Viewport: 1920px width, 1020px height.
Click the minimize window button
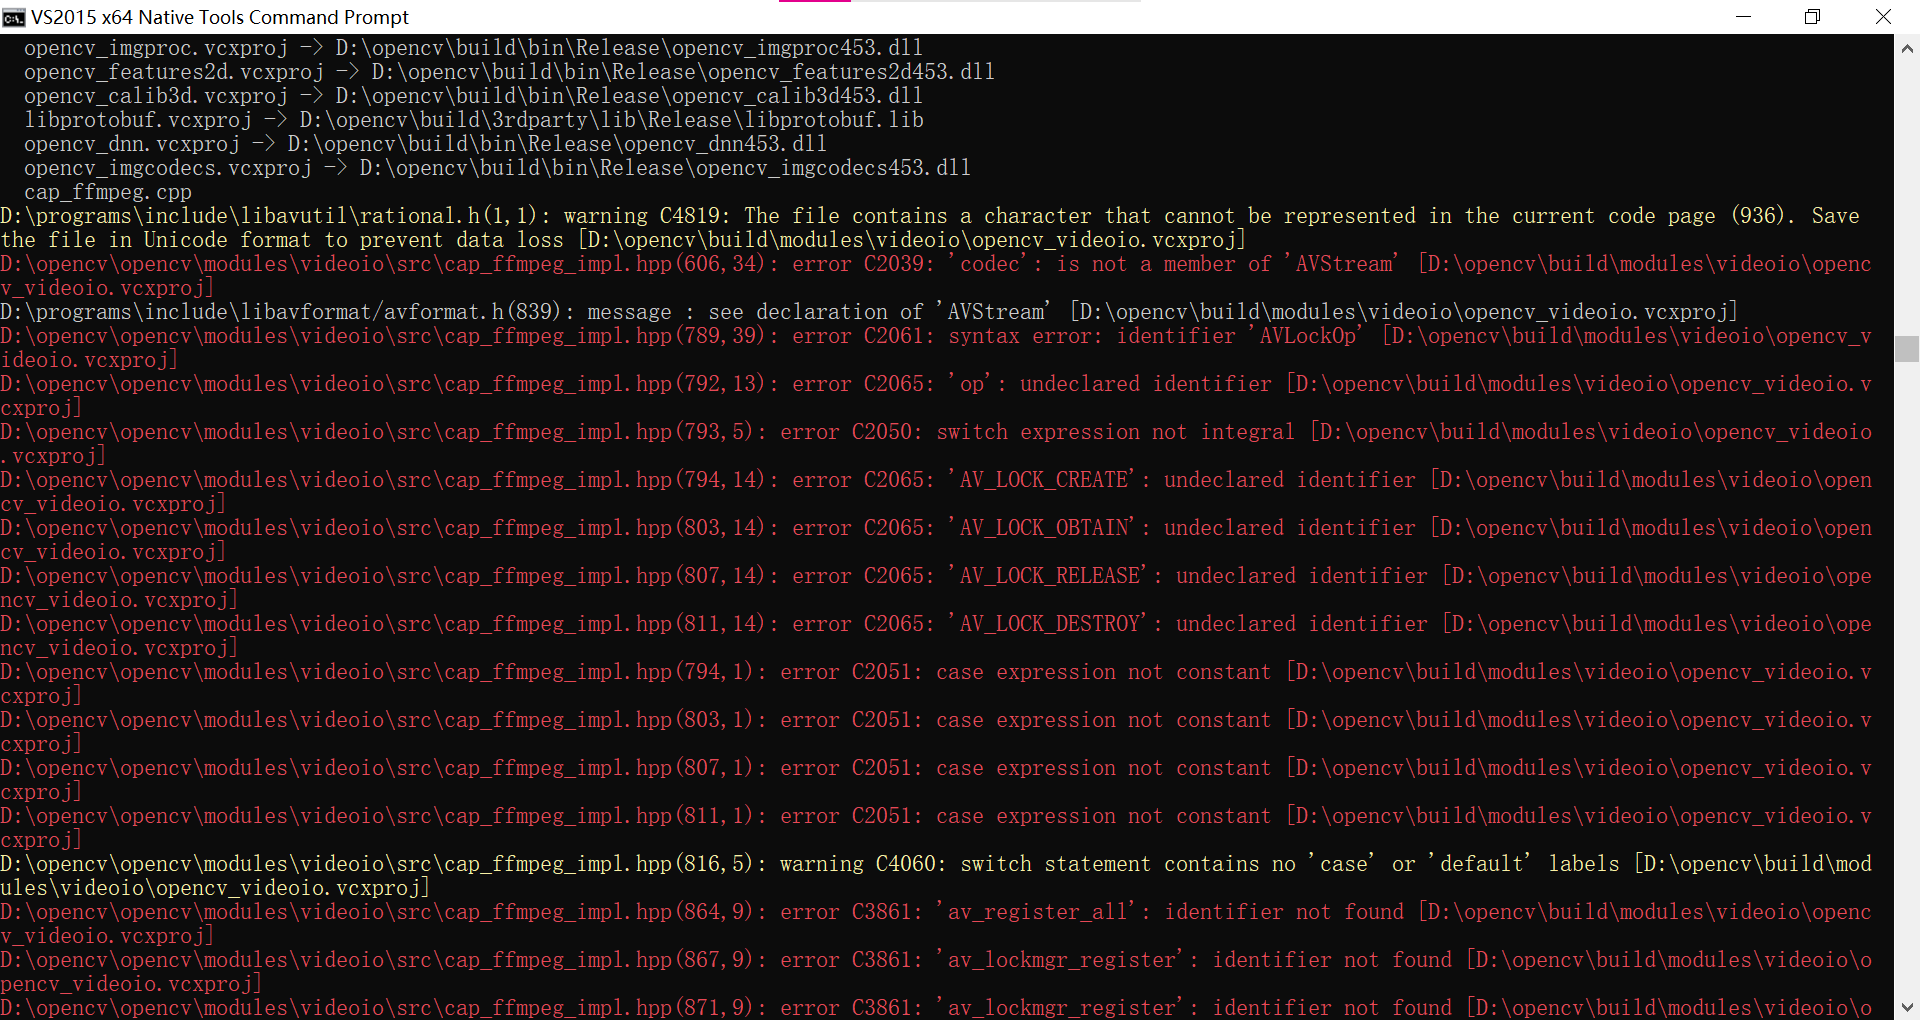(1744, 17)
